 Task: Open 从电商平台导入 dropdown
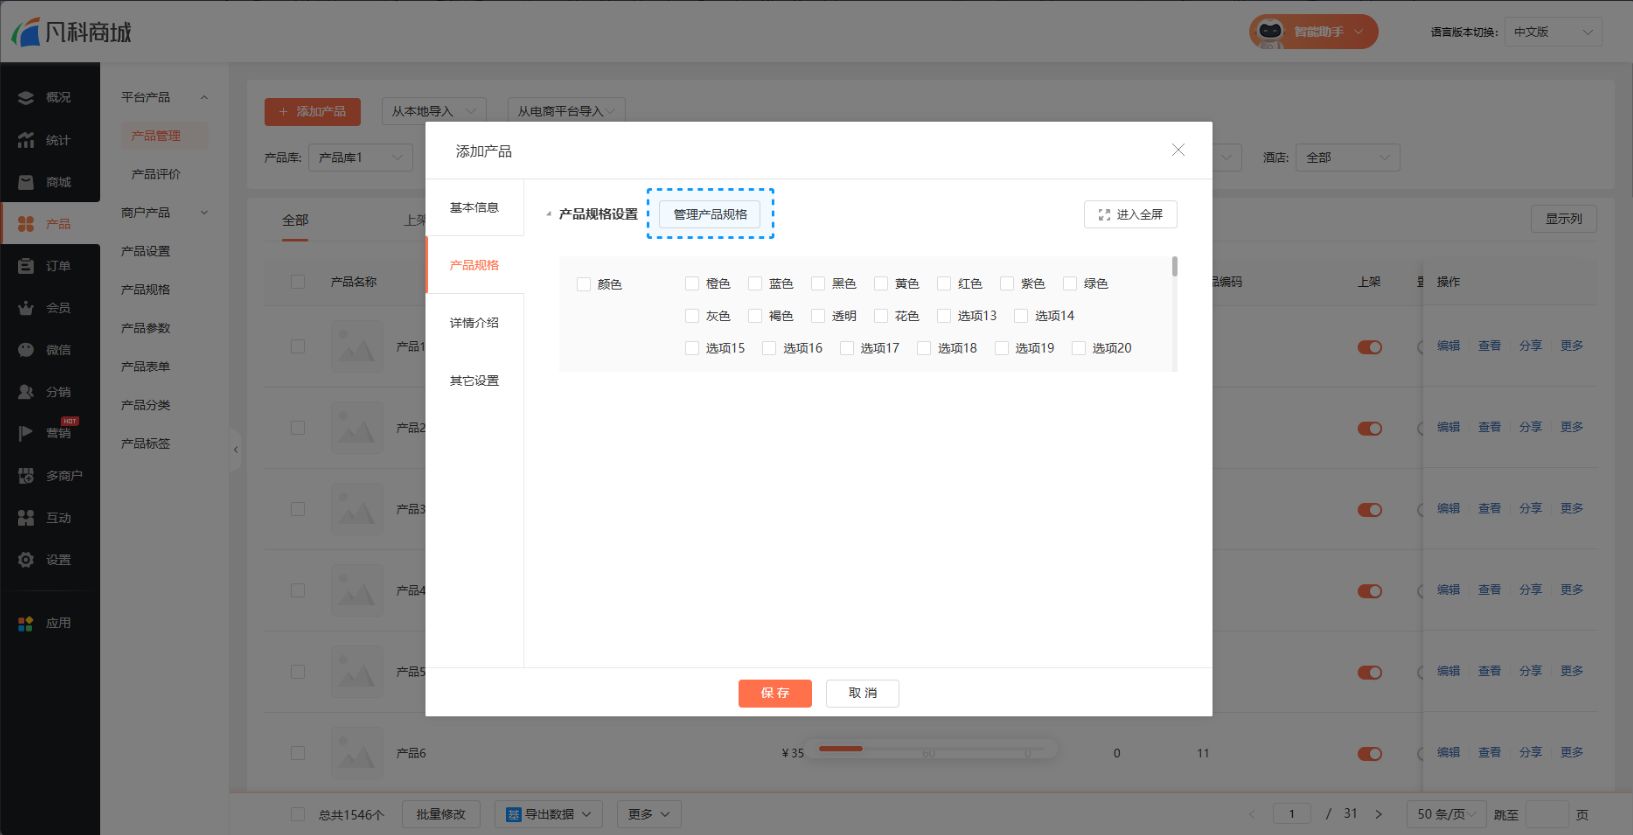(566, 111)
